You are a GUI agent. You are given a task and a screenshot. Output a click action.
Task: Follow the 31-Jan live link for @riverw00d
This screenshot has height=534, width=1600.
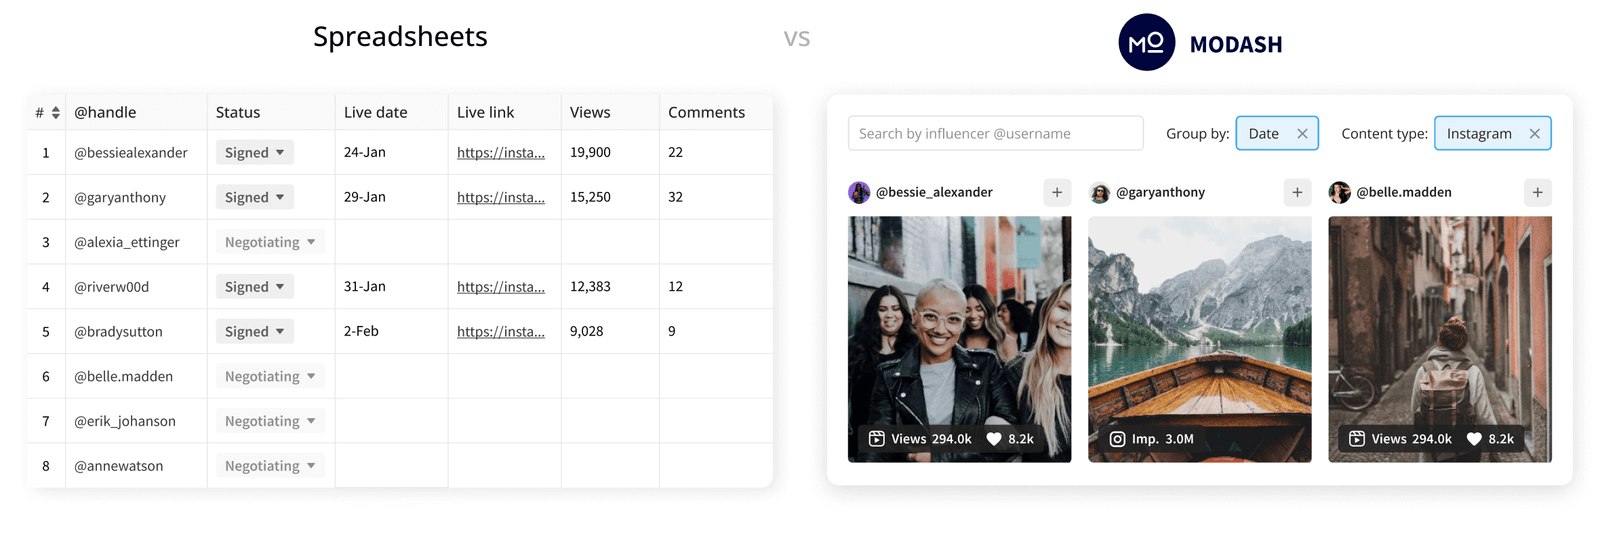pyautogui.click(x=500, y=287)
